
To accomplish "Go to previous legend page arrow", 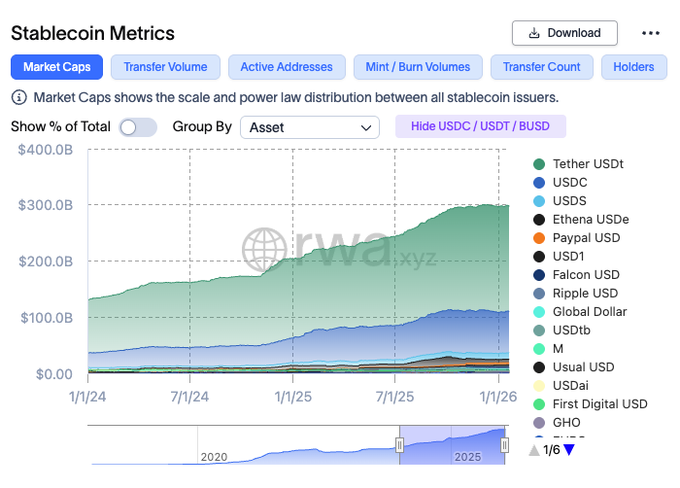I will click(534, 450).
